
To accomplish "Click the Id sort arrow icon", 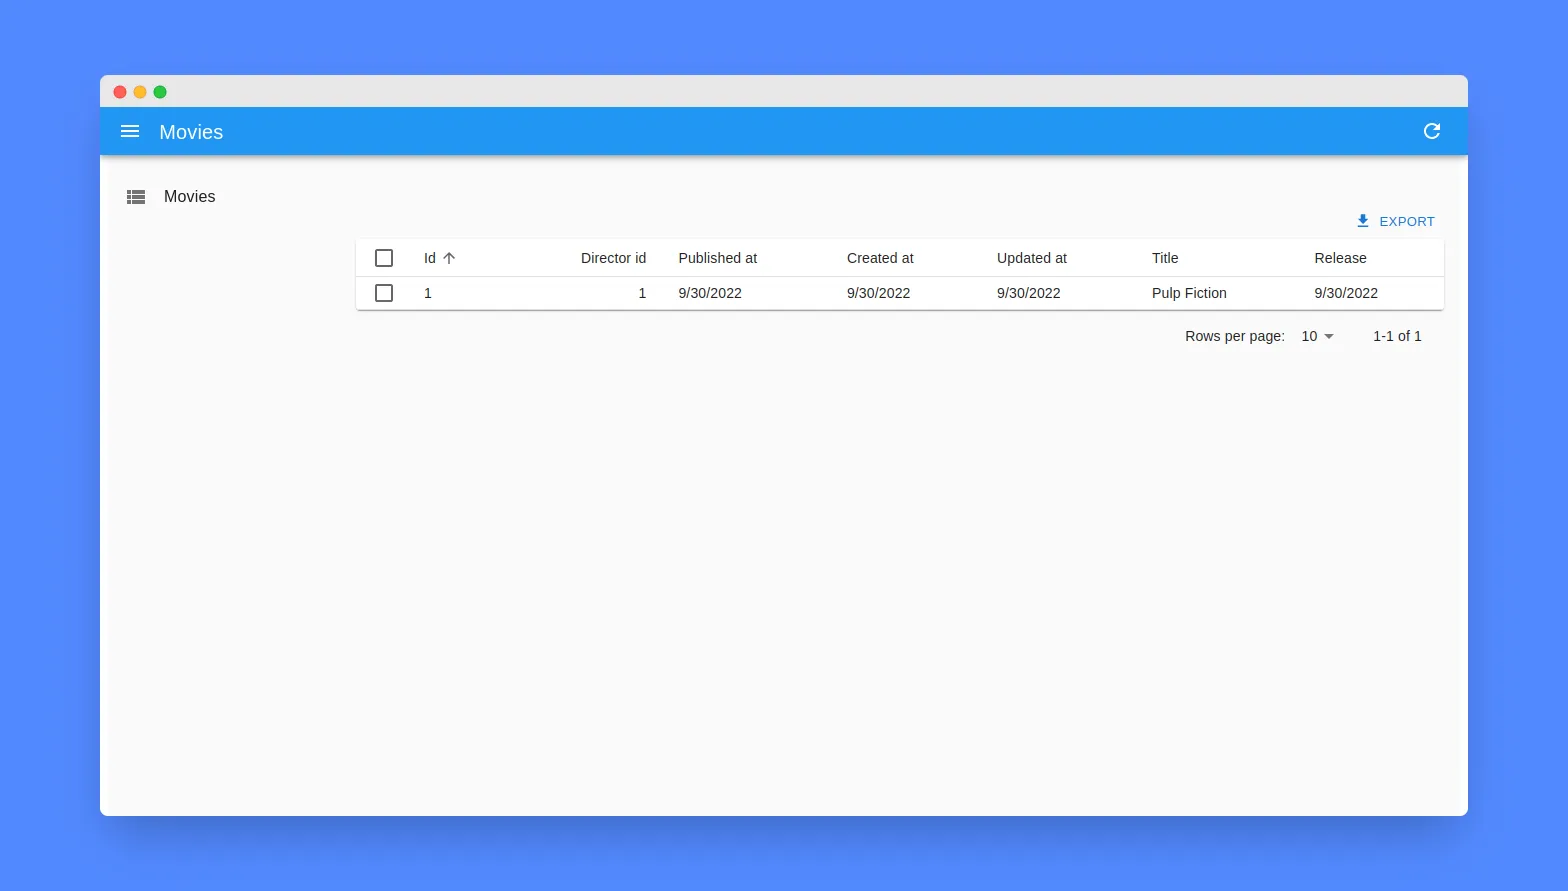I will click(449, 258).
